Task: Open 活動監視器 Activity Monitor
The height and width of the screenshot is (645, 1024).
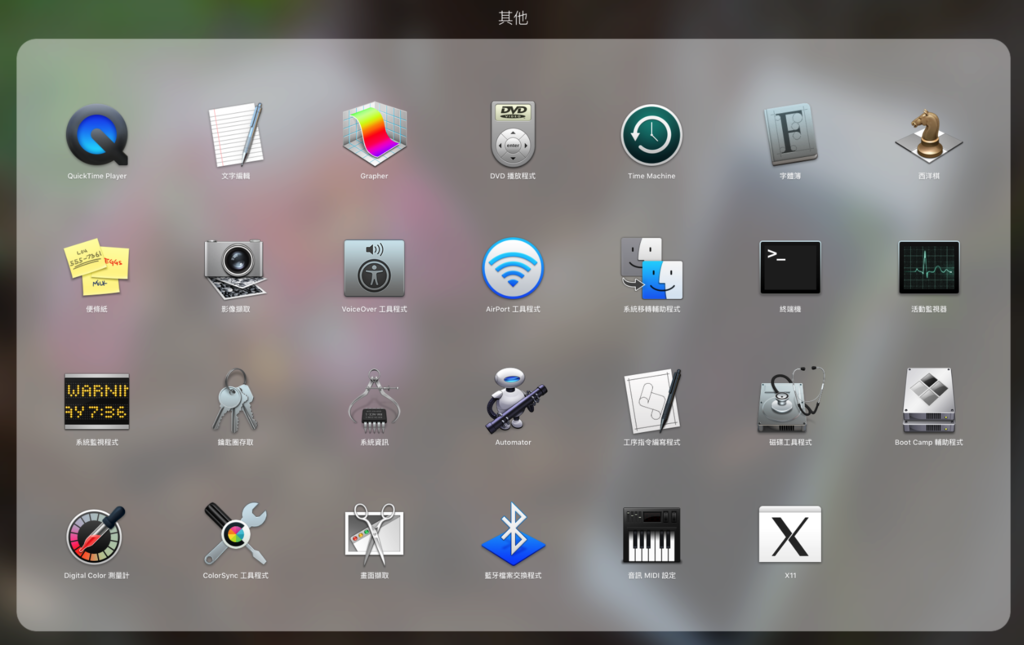Action: (x=929, y=268)
